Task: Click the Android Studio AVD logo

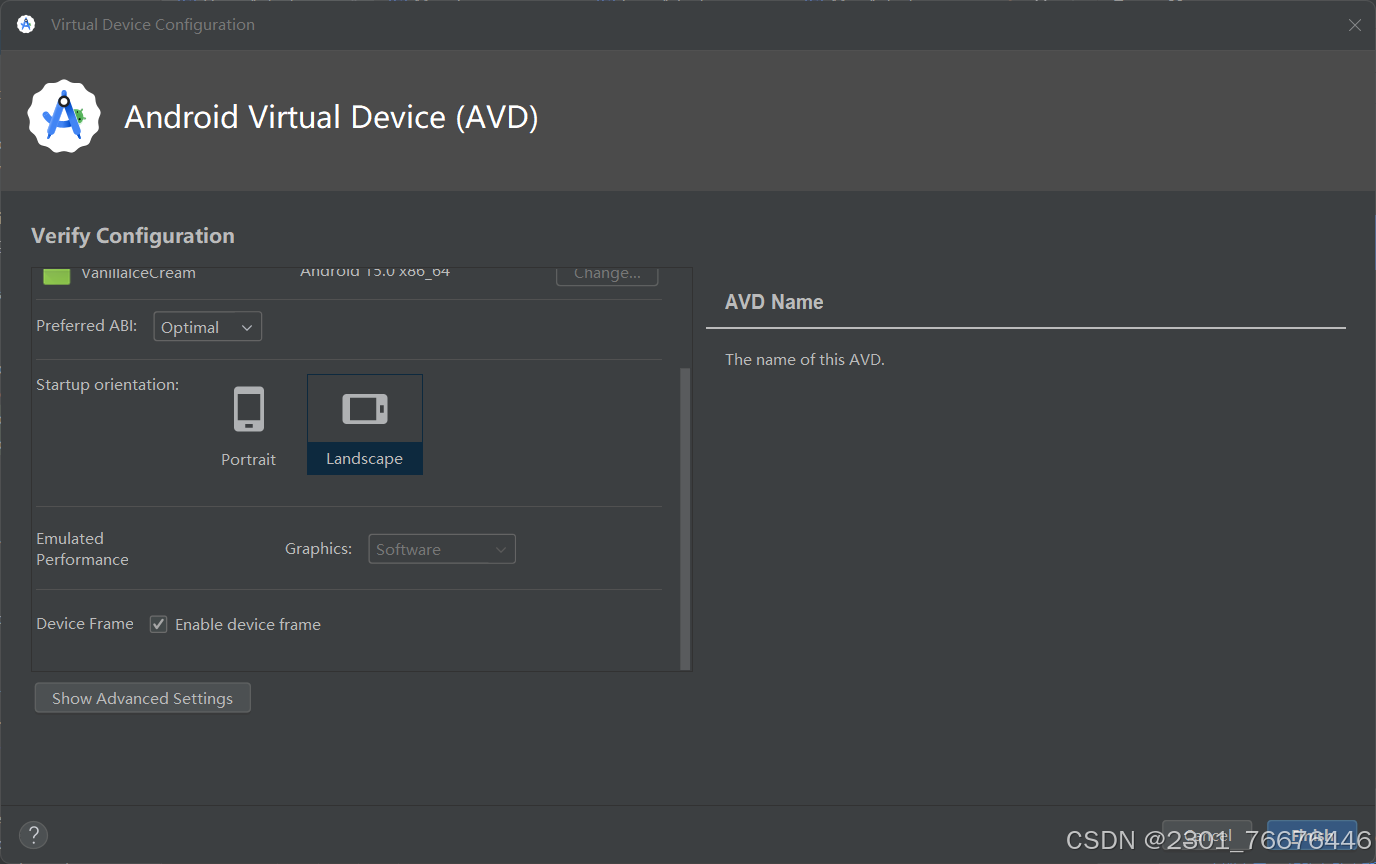Action: pos(64,117)
